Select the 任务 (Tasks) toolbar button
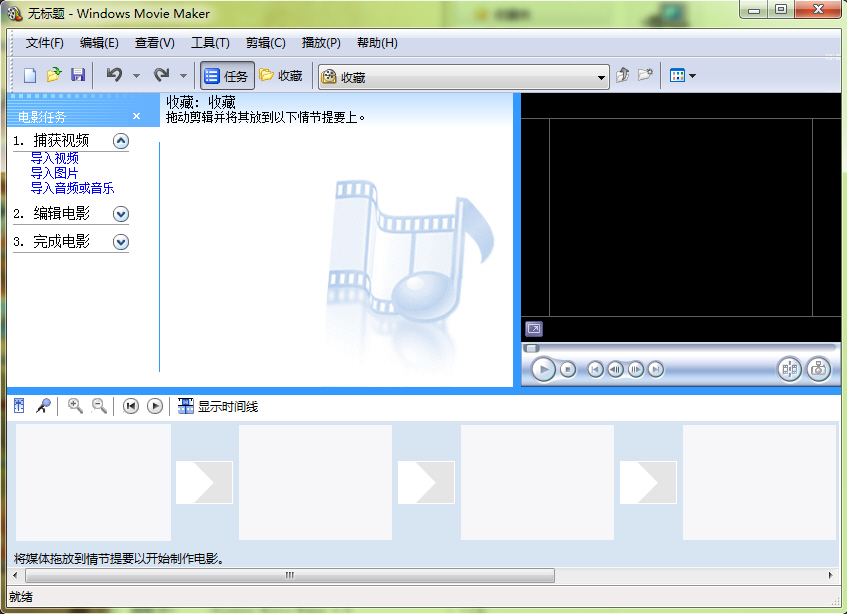 226,75
